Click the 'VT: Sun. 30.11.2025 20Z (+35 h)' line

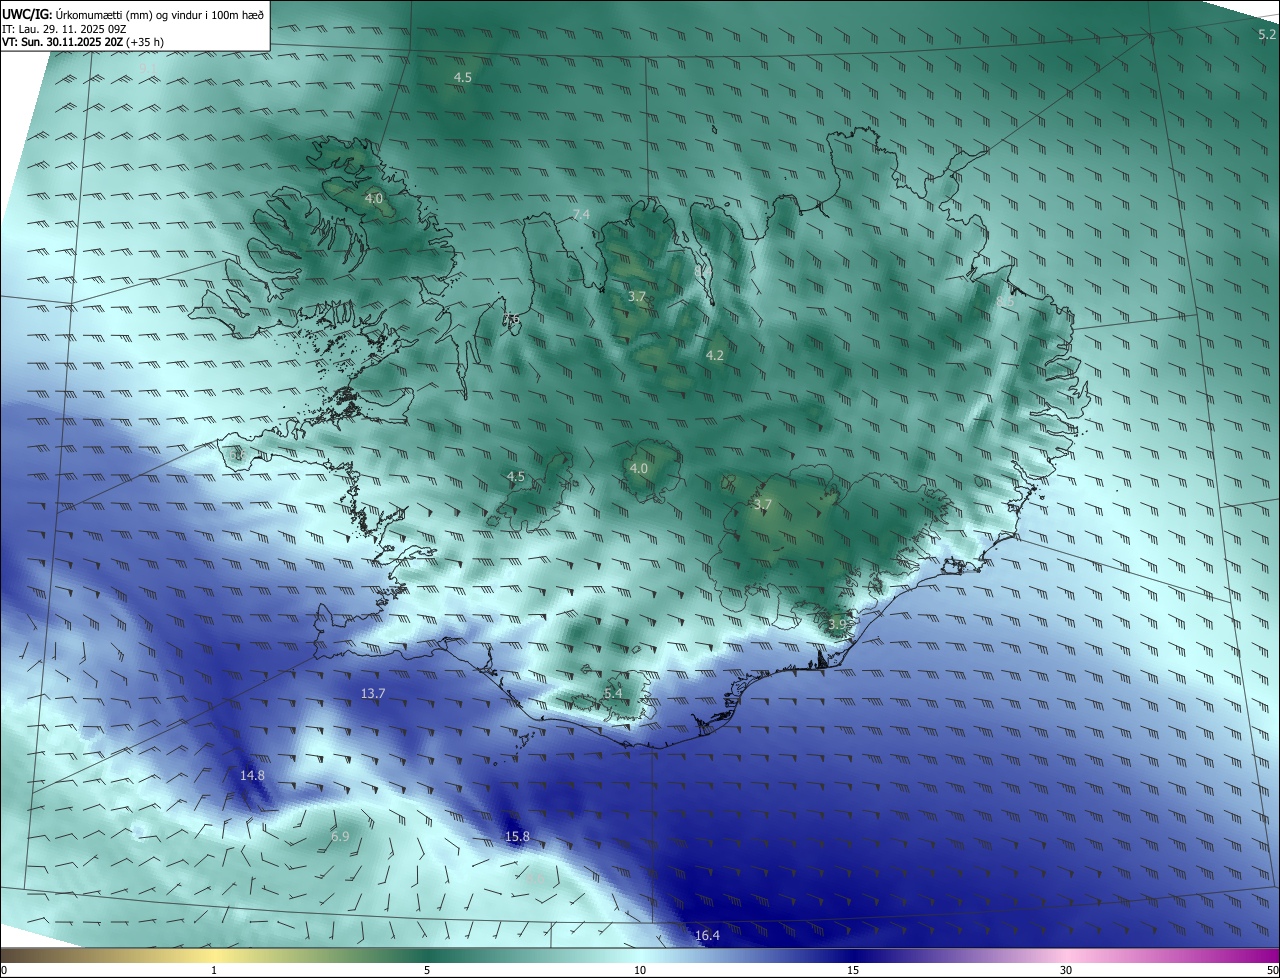[83, 42]
